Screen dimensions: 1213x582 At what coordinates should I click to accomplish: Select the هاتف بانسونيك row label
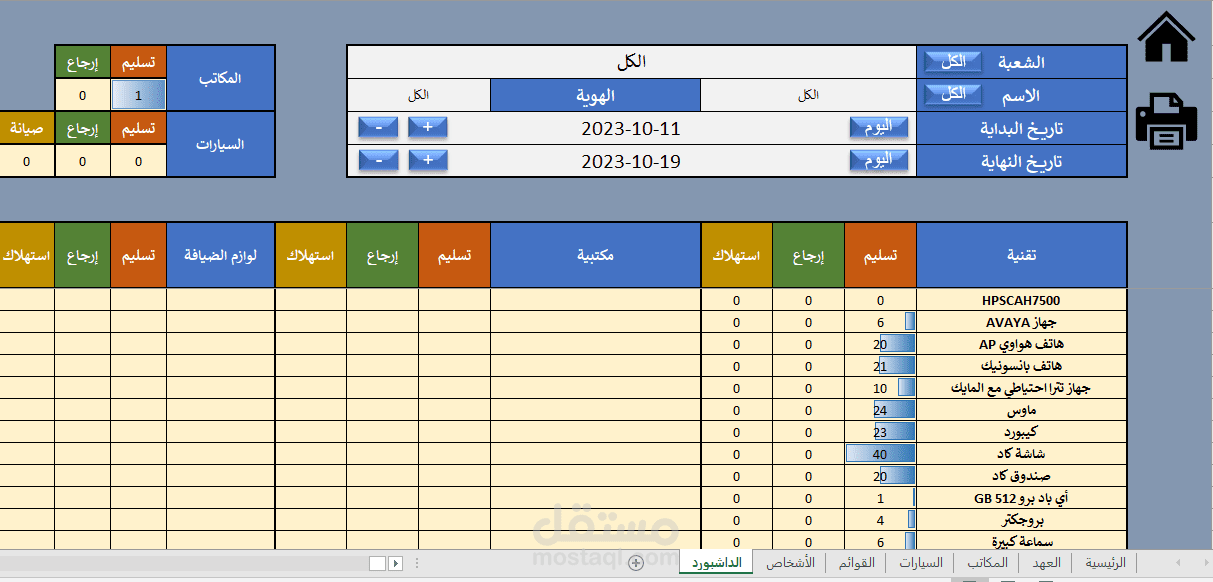coord(1021,366)
